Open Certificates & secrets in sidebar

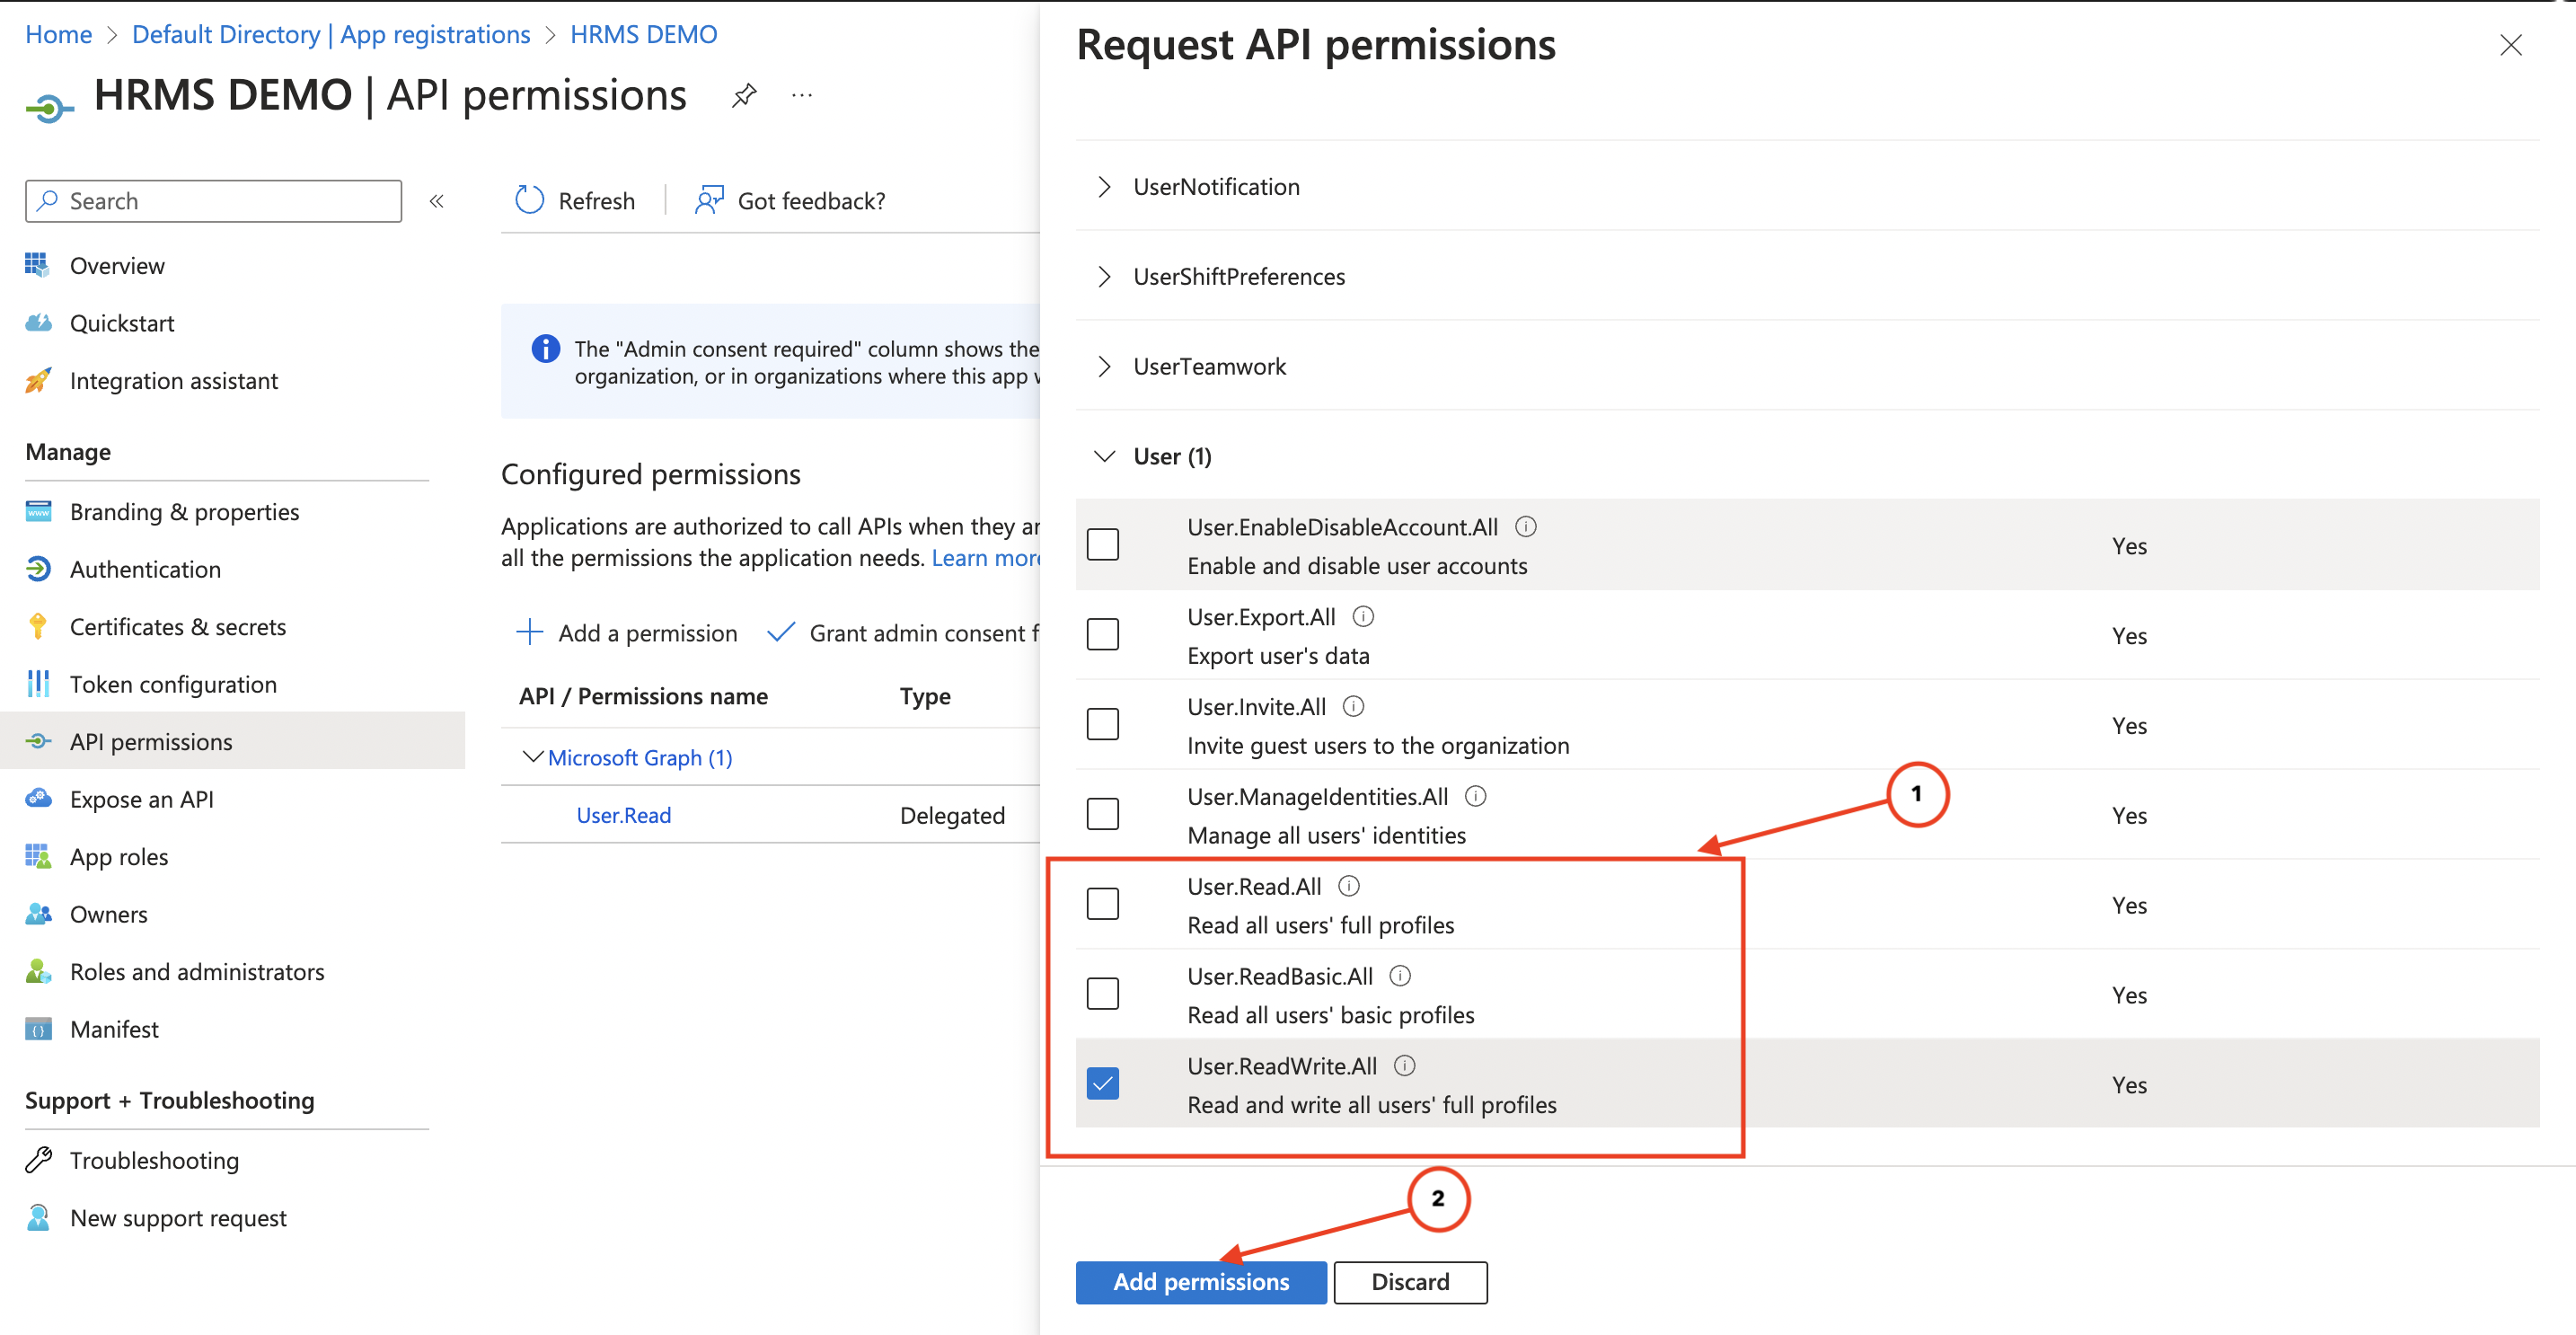click(x=177, y=627)
